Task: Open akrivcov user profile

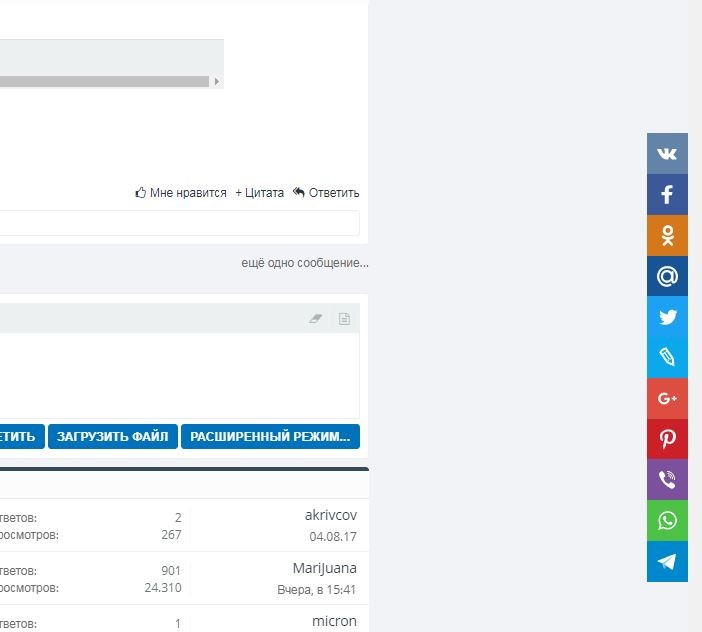Action: coord(331,515)
